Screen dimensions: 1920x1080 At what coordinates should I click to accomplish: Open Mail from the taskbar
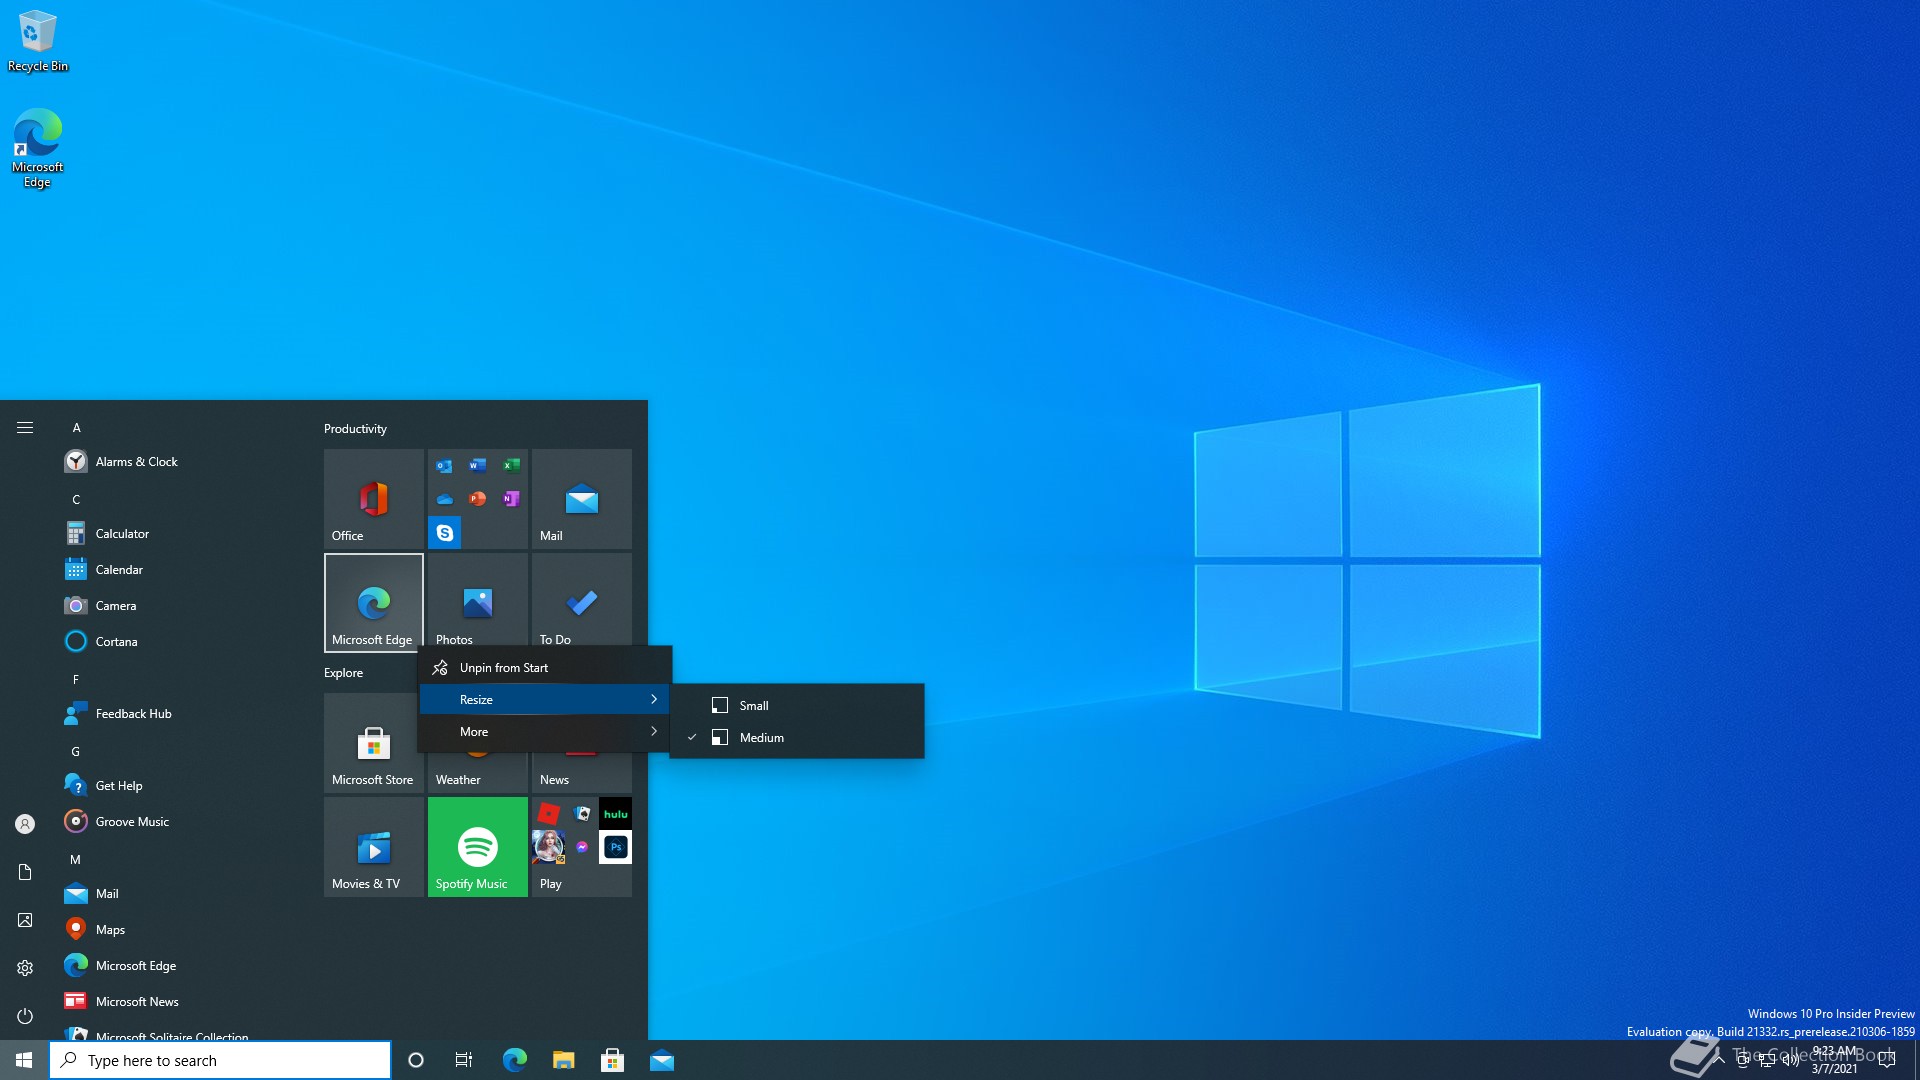tap(661, 1060)
